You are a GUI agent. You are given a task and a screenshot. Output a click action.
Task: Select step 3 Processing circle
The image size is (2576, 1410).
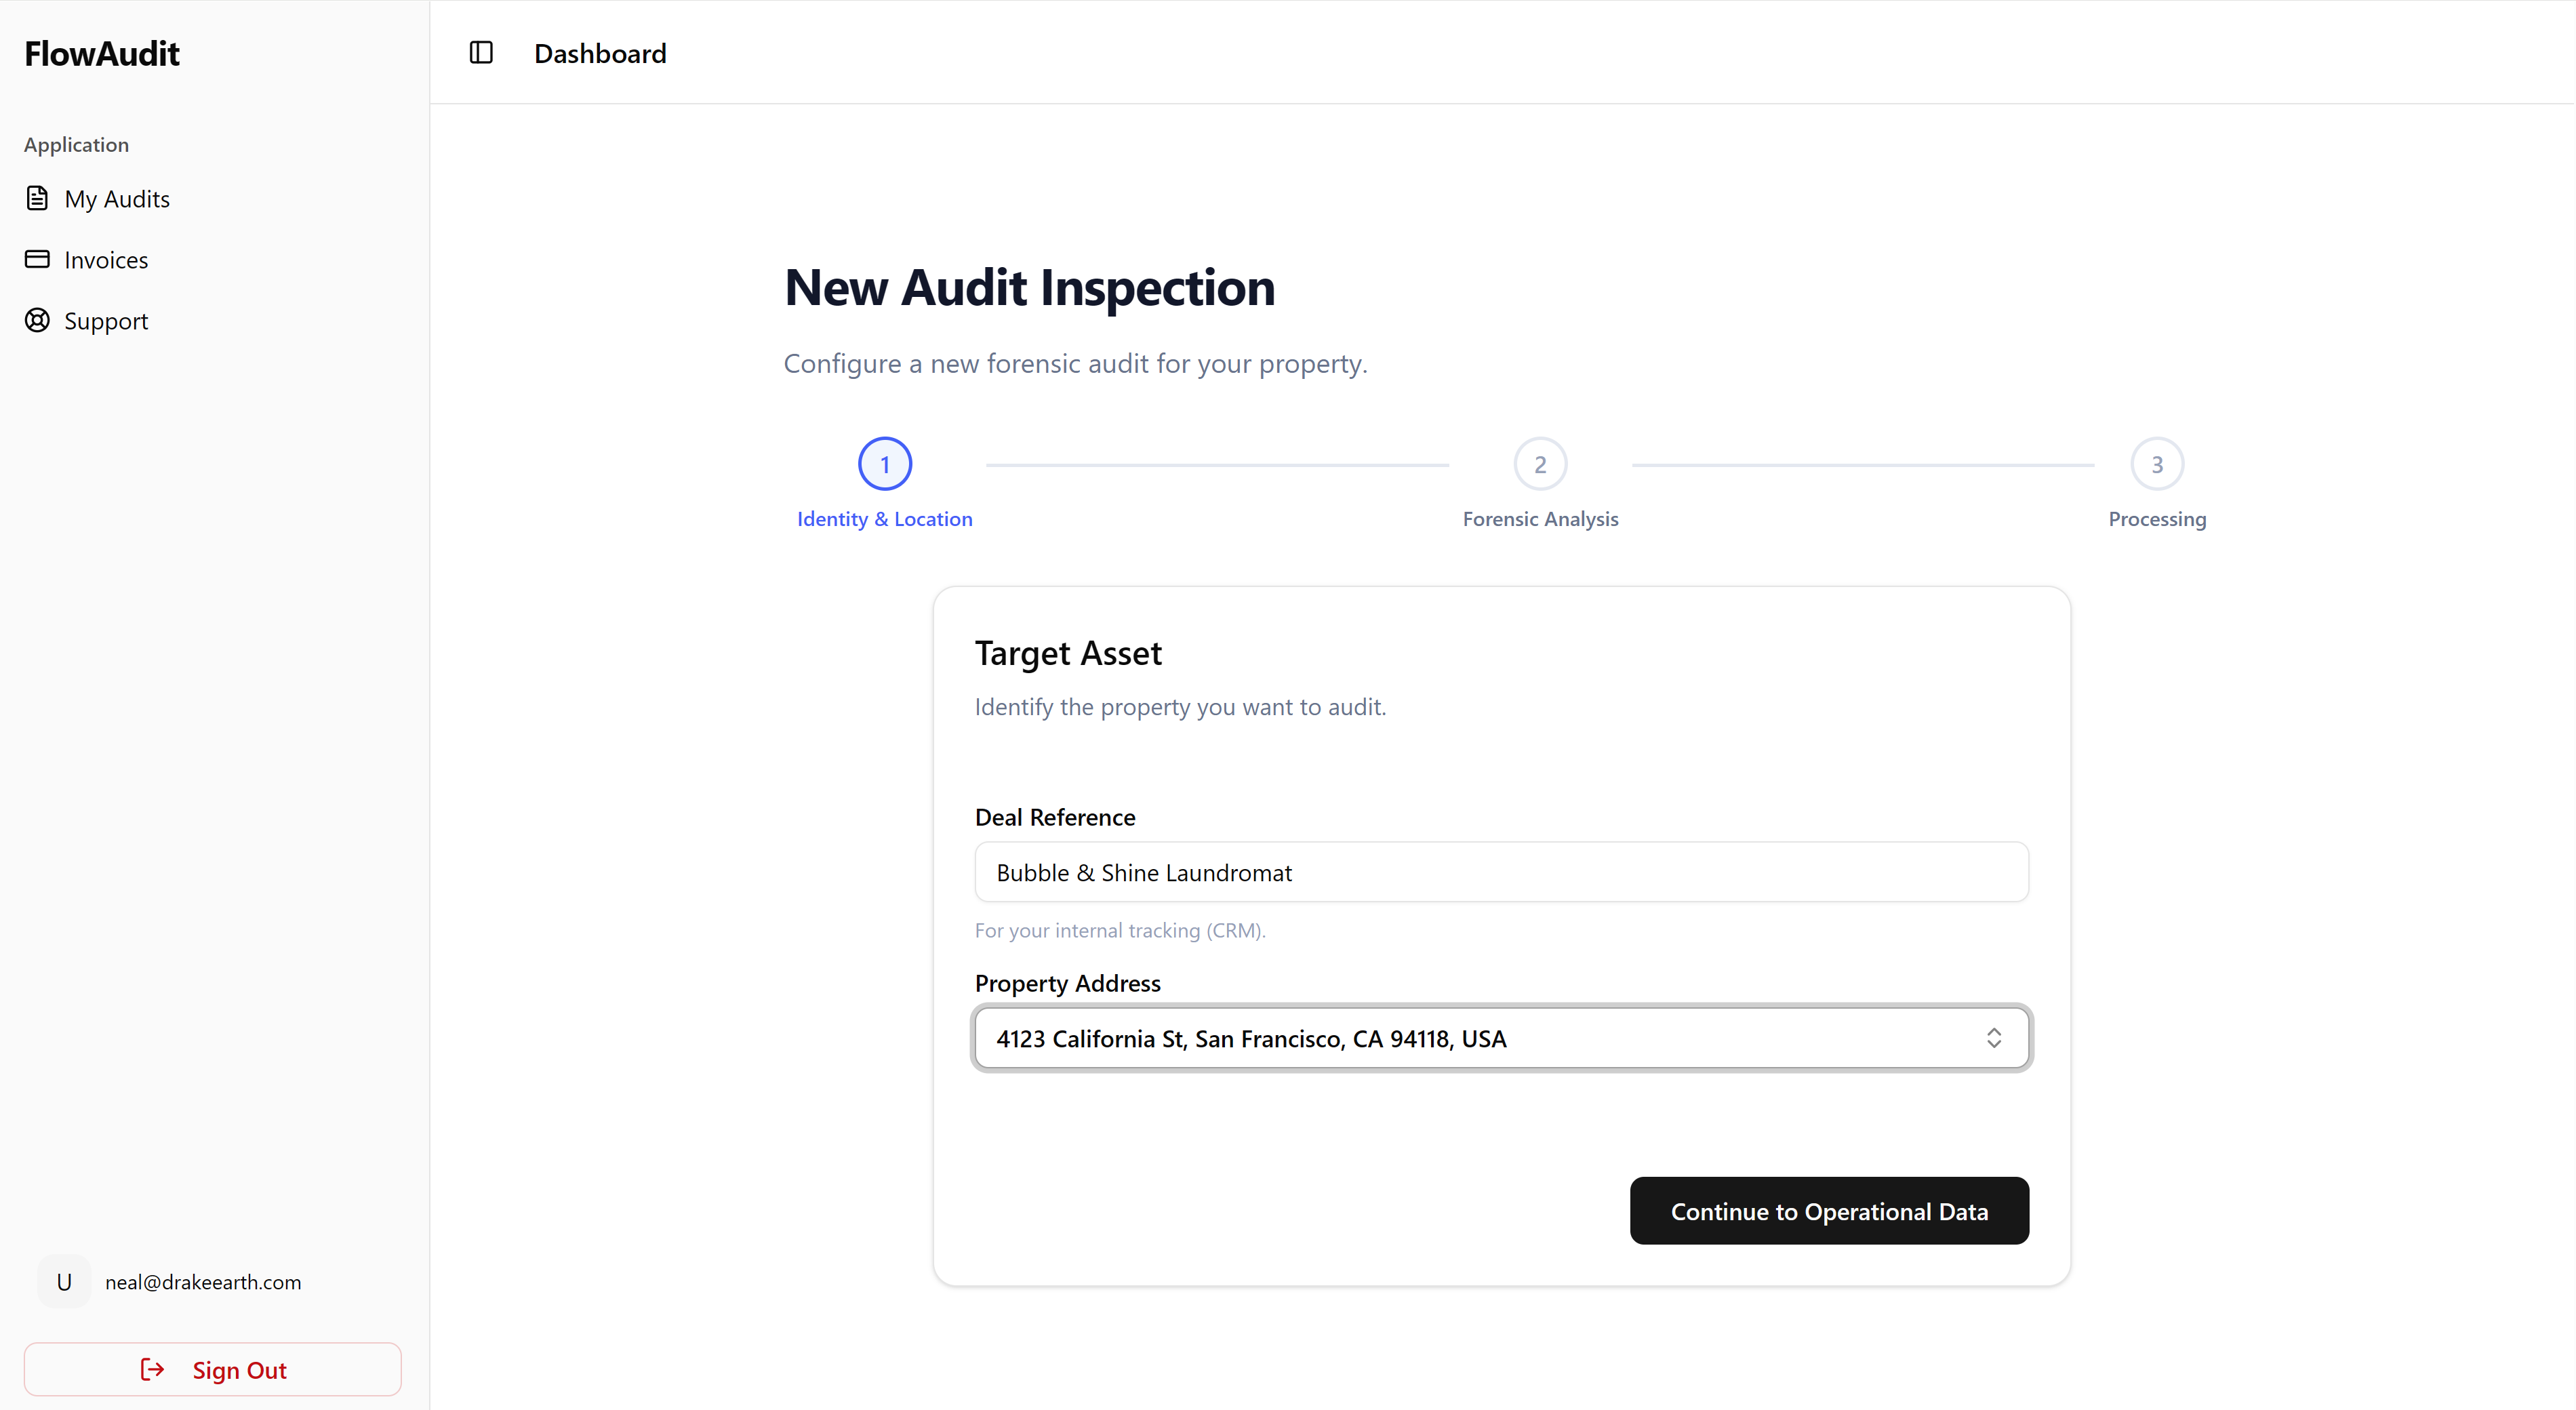pyautogui.click(x=2157, y=463)
